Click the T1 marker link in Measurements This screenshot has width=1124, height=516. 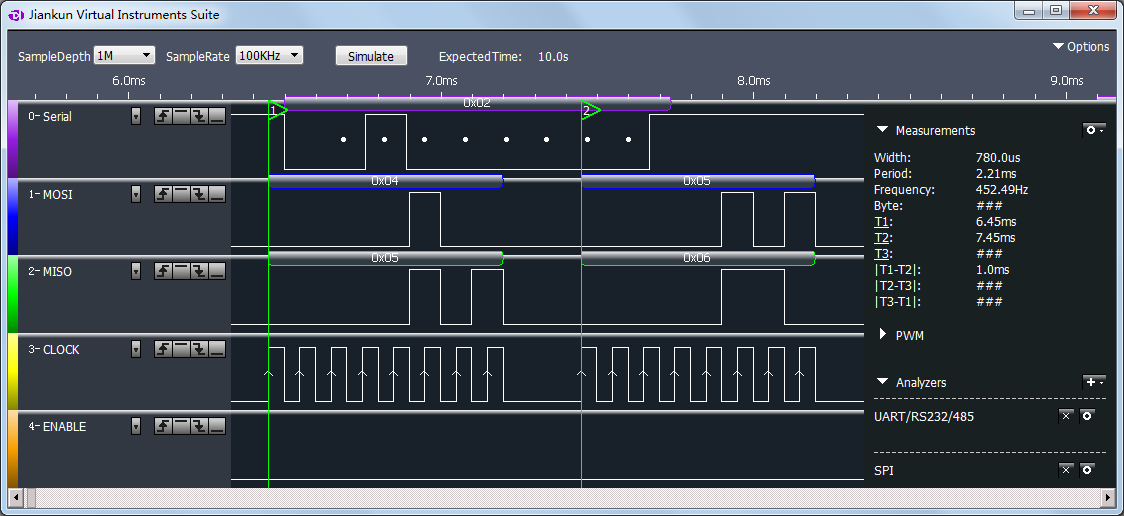(882, 222)
